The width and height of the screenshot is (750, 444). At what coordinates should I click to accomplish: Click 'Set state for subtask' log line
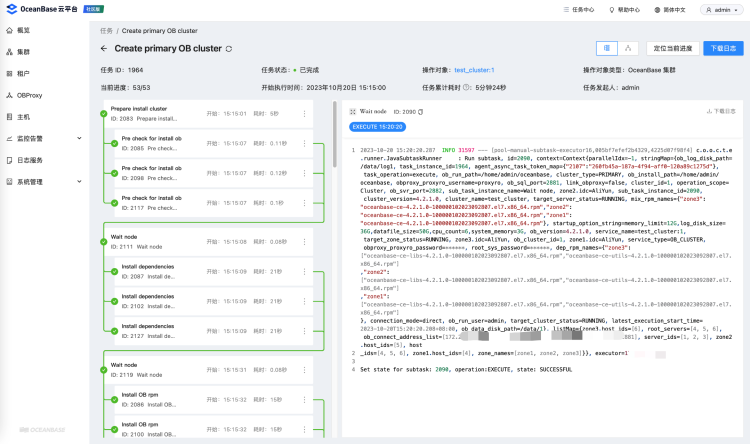point(466,369)
